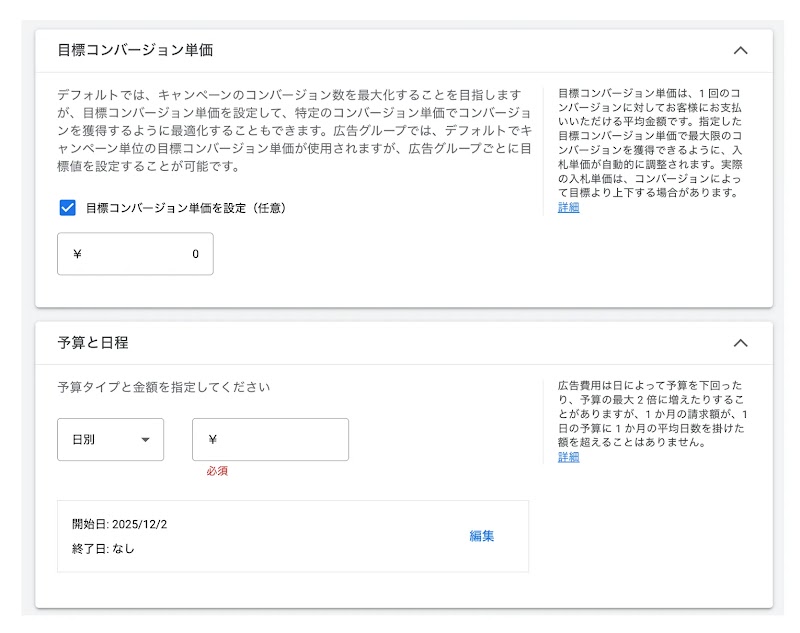Click the 0 value in the CPA input
This screenshot has height=633, width=800.
197,254
